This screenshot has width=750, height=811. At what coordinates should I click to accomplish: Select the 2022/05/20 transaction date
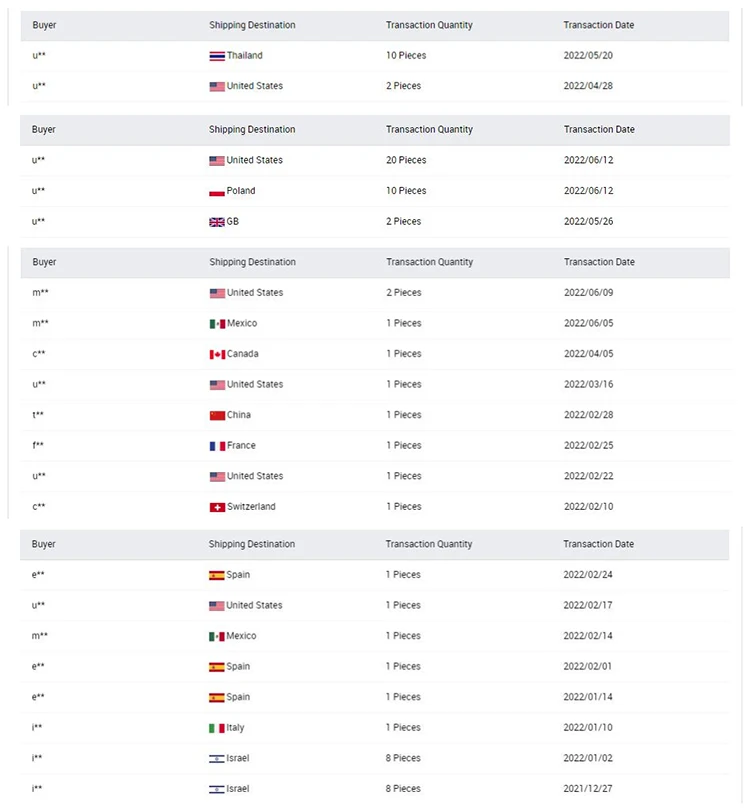588,56
